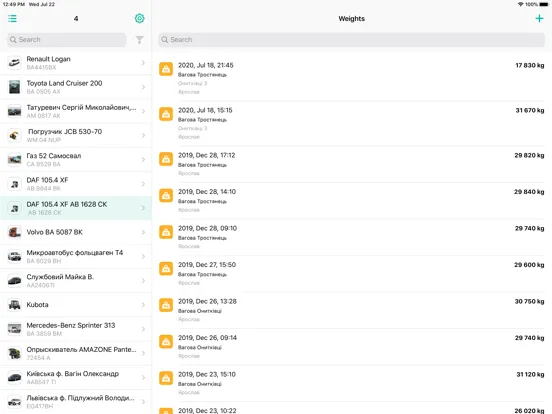Open weight record 2020, Jul 18, 21:45
552x414 pixels.
point(351,78)
